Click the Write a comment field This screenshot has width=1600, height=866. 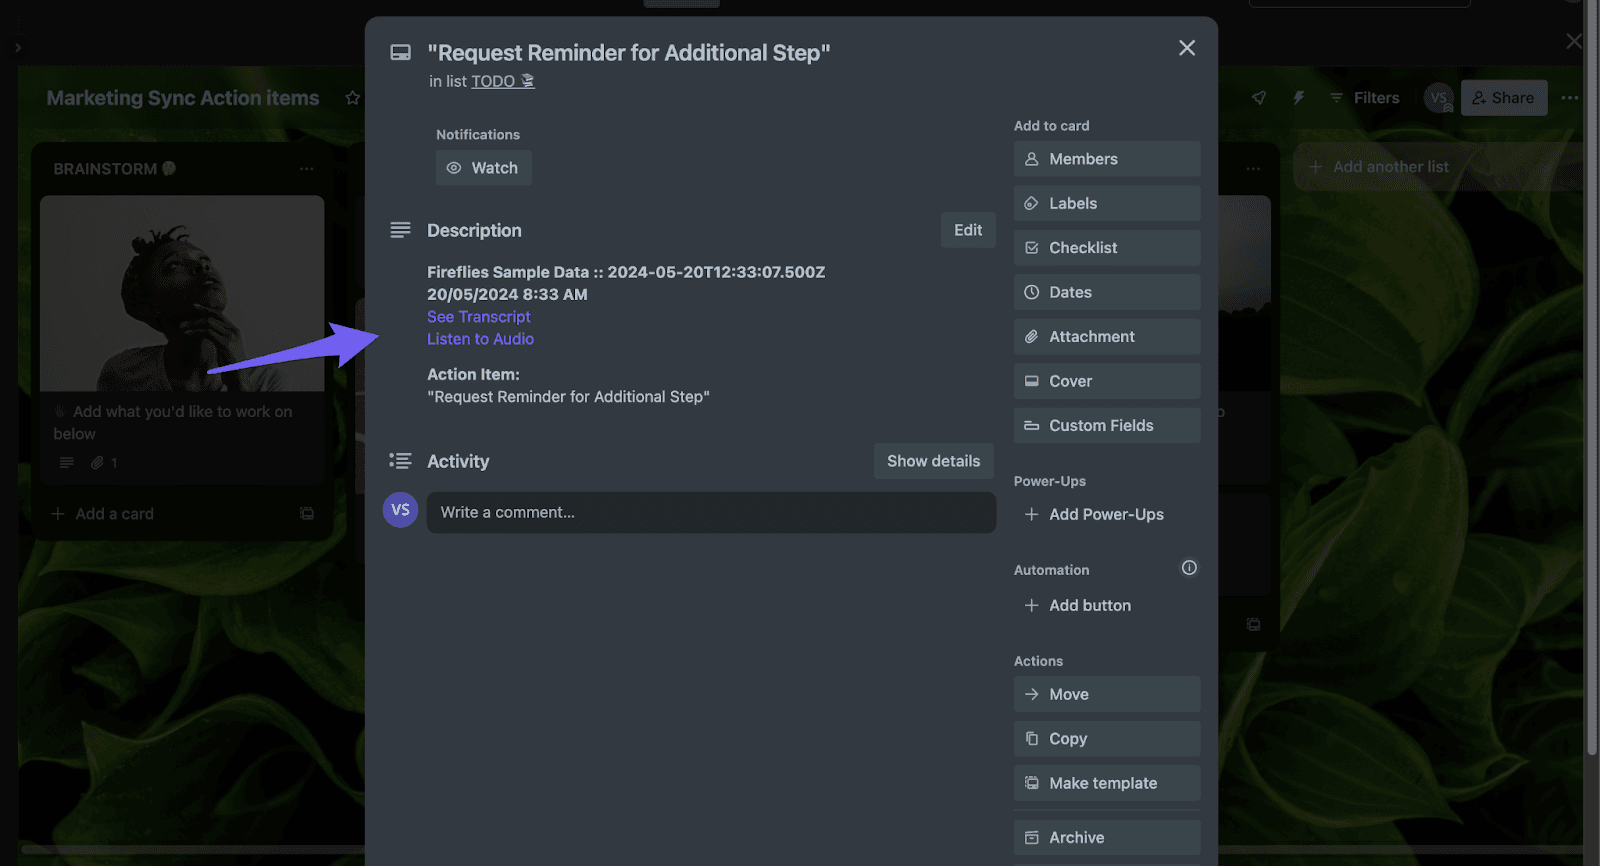coord(711,512)
